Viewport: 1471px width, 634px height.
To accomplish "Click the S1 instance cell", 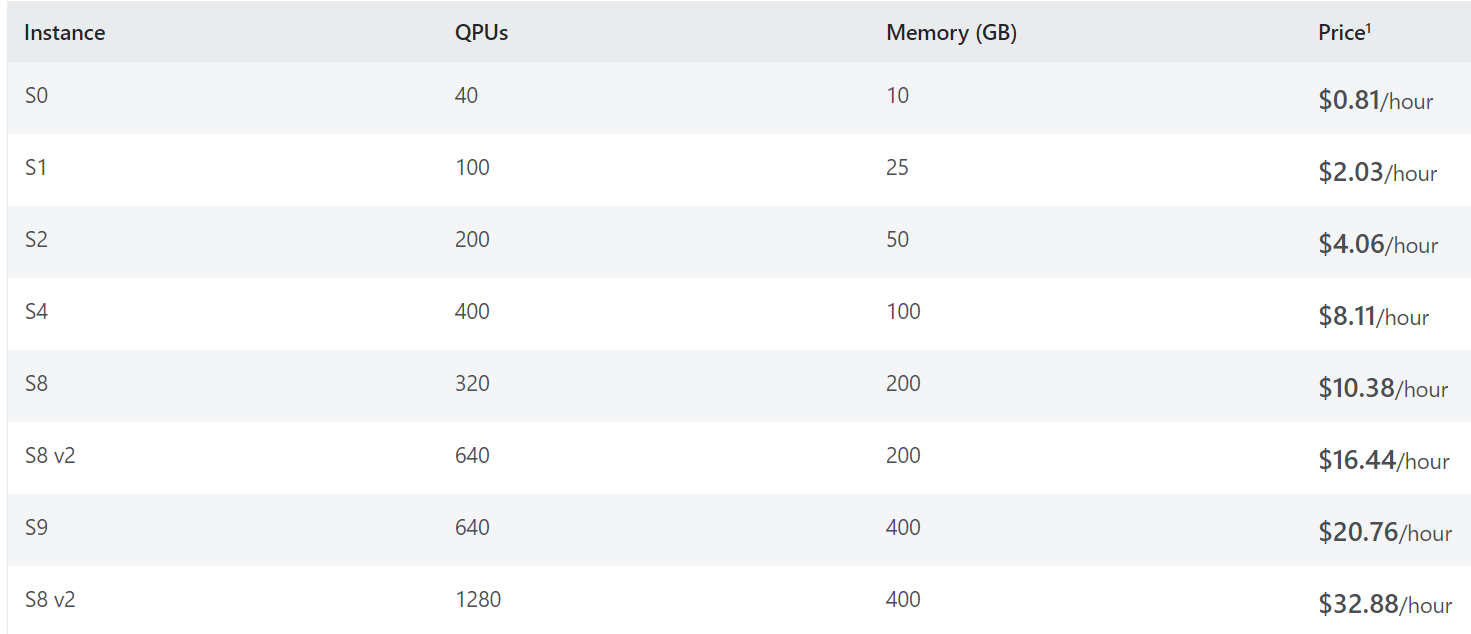I will [36, 168].
